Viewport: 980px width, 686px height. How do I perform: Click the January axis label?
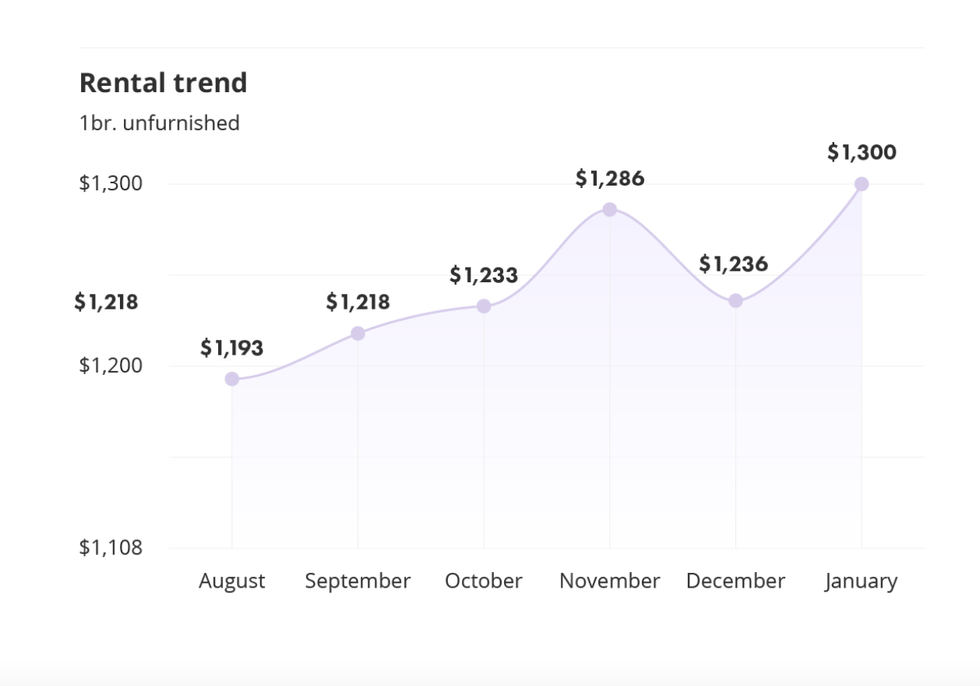point(862,581)
